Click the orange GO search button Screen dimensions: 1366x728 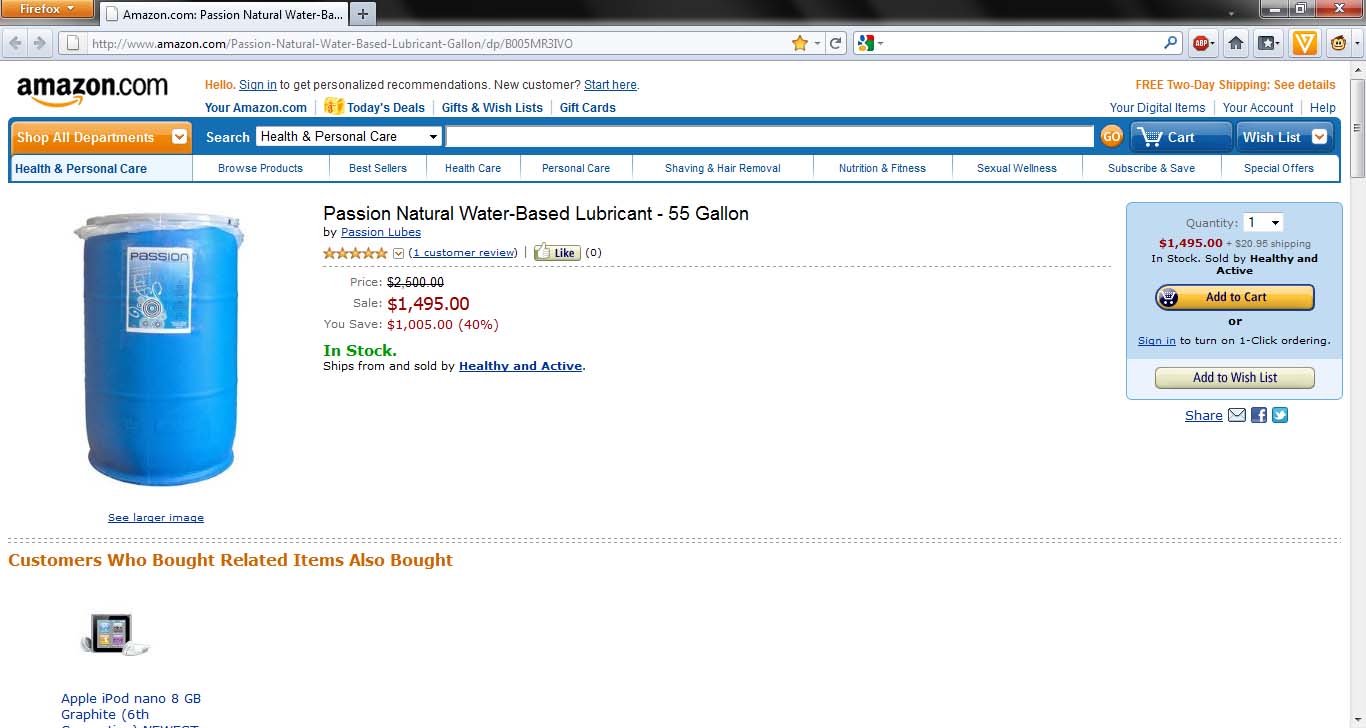pos(1111,137)
